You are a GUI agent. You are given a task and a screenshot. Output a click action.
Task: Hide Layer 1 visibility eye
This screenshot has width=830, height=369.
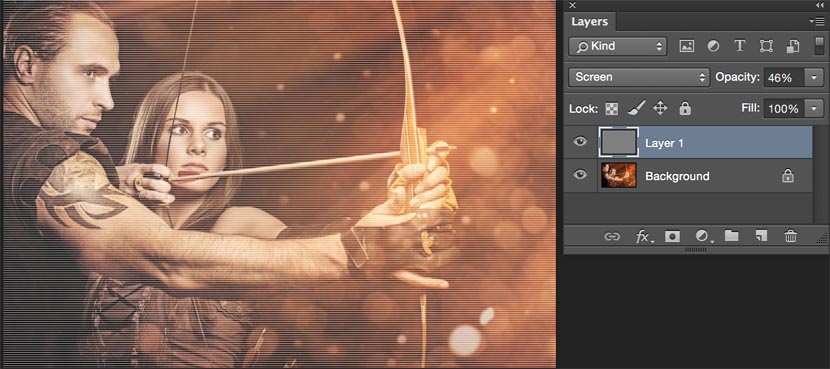click(581, 141)
